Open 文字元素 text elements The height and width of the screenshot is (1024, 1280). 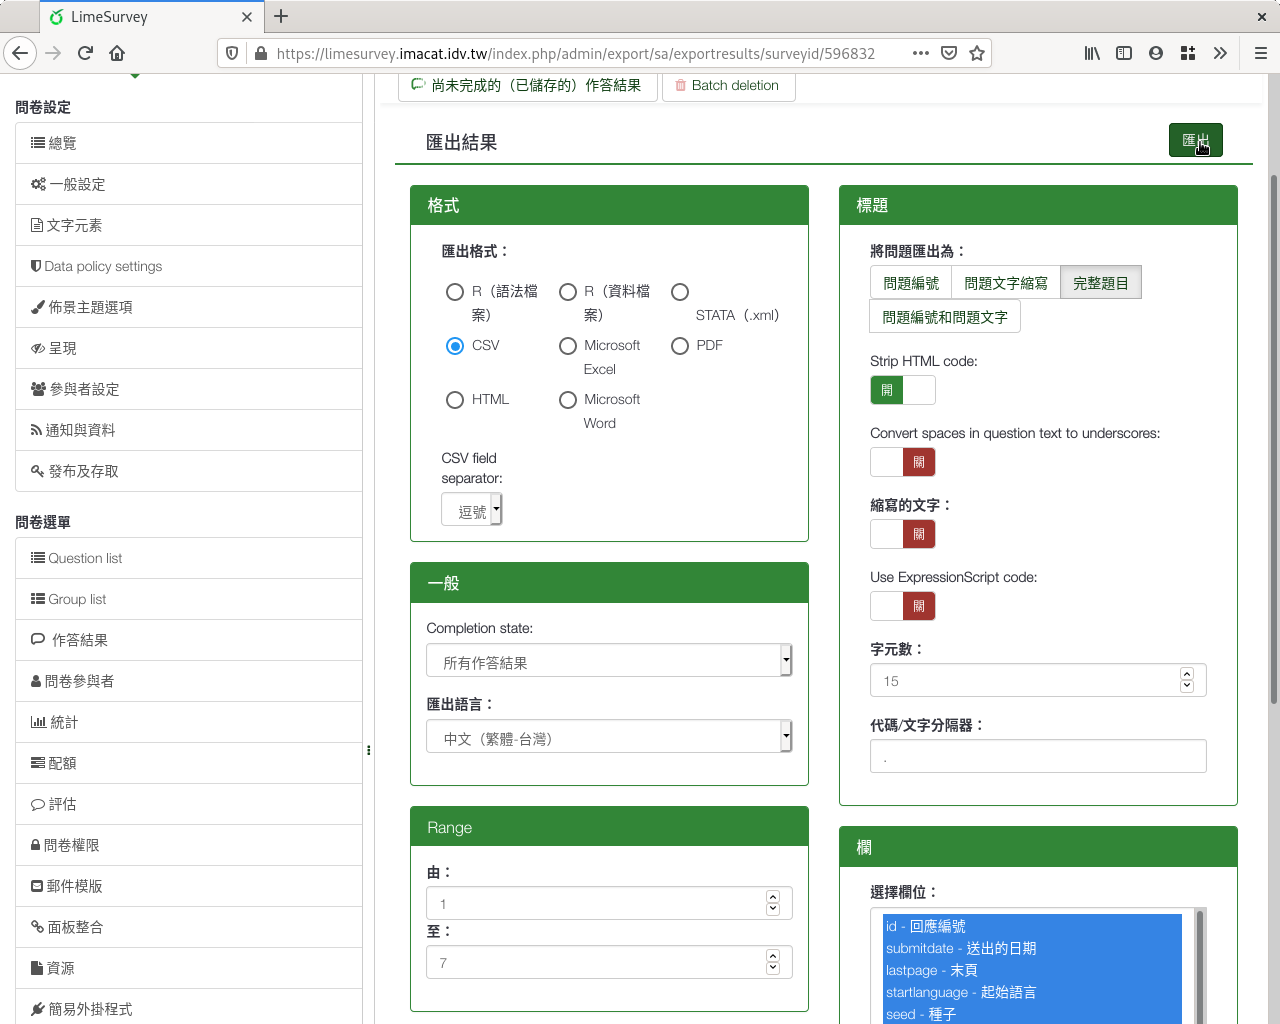[189, 225]
